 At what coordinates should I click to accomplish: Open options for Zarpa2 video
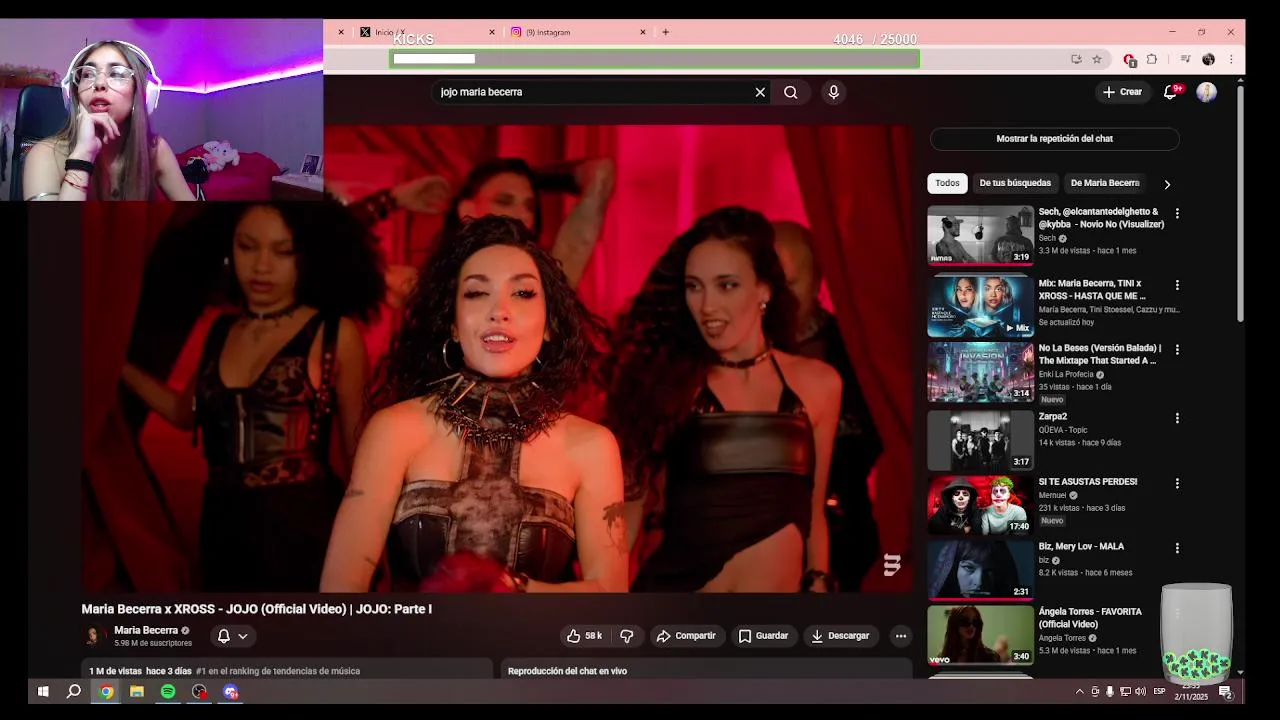pos(1177,418)
